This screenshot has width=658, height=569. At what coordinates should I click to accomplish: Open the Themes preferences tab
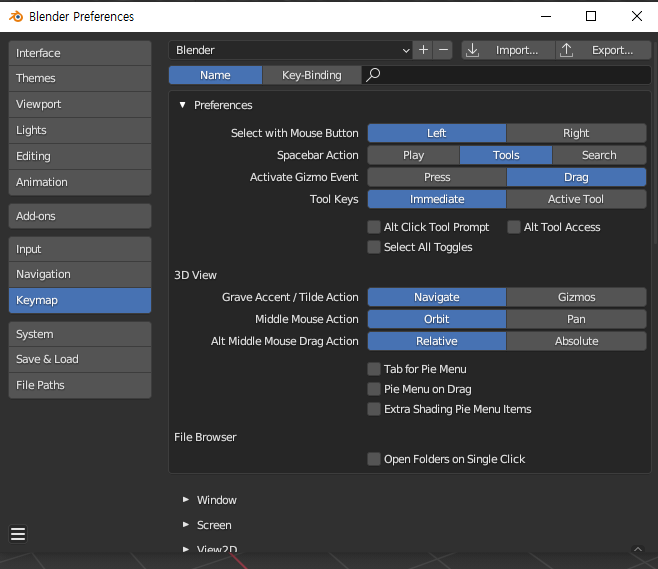pyautogui.click(x=80, y=78)
